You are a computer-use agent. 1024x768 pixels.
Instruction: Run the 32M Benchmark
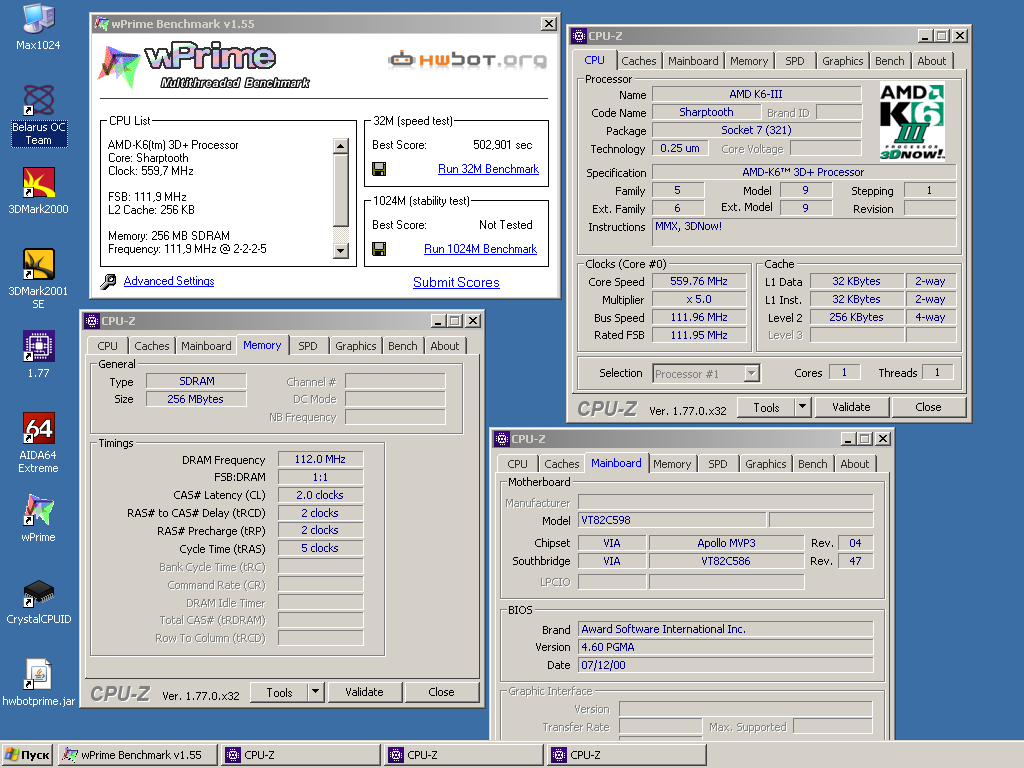coord(488,169)
